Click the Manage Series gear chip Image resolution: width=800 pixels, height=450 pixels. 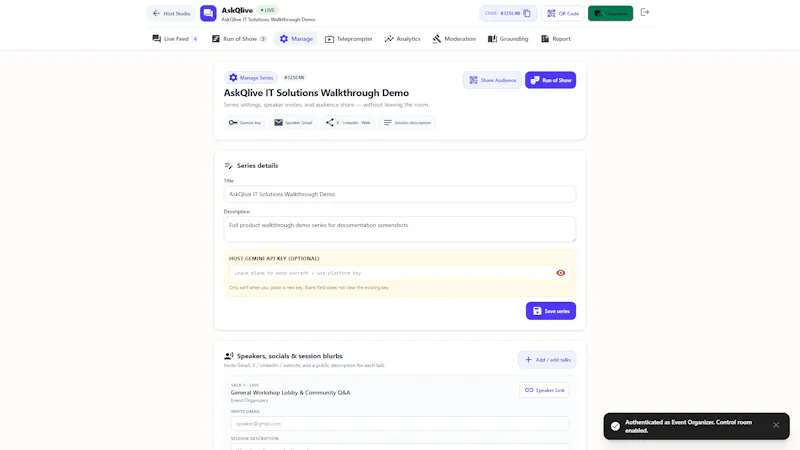251,78
